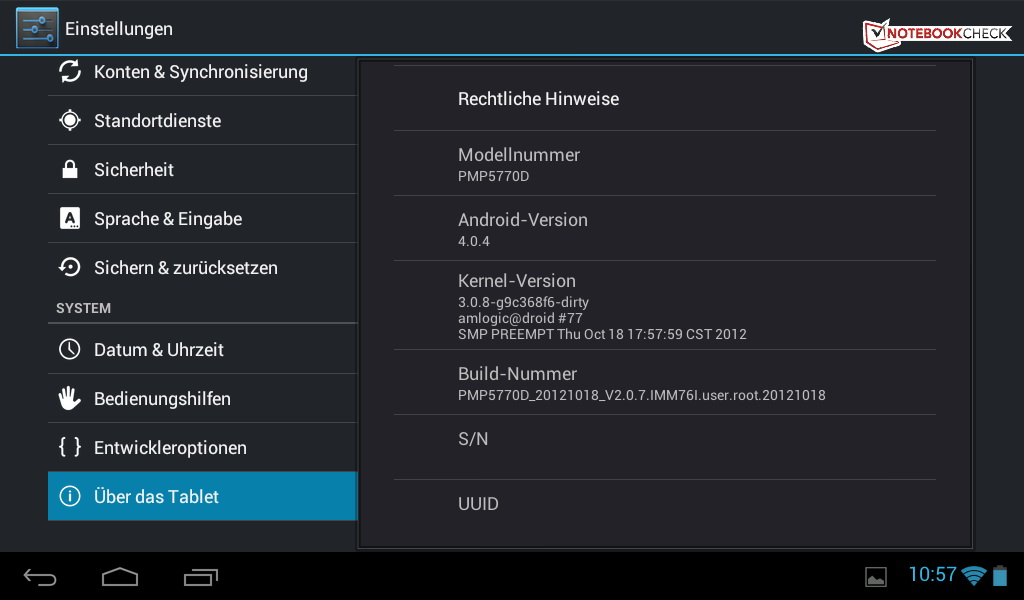Tap the clock showing 10:57
The width and height of the screenshot is (1024, 600).
(932, 575)
